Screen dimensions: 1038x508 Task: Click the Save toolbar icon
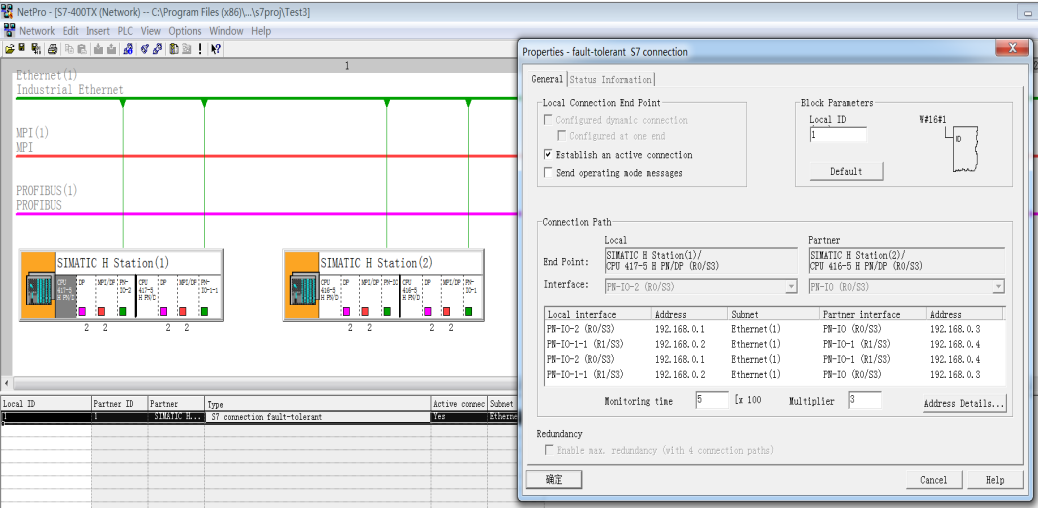(22, 48)
